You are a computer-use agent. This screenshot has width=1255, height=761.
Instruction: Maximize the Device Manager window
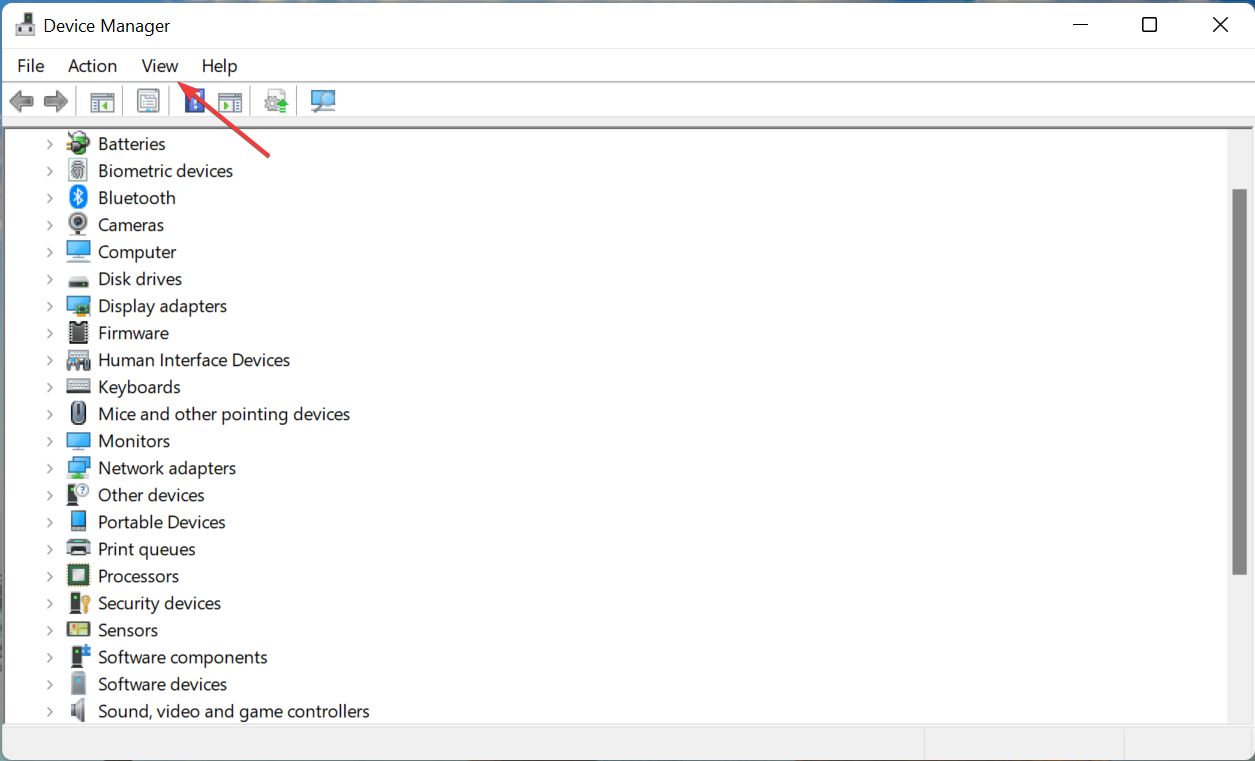click(1150, 25)
